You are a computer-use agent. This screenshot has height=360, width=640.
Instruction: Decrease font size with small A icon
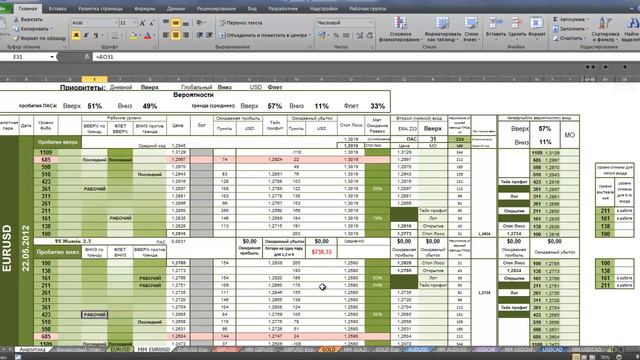click(151, 23)
